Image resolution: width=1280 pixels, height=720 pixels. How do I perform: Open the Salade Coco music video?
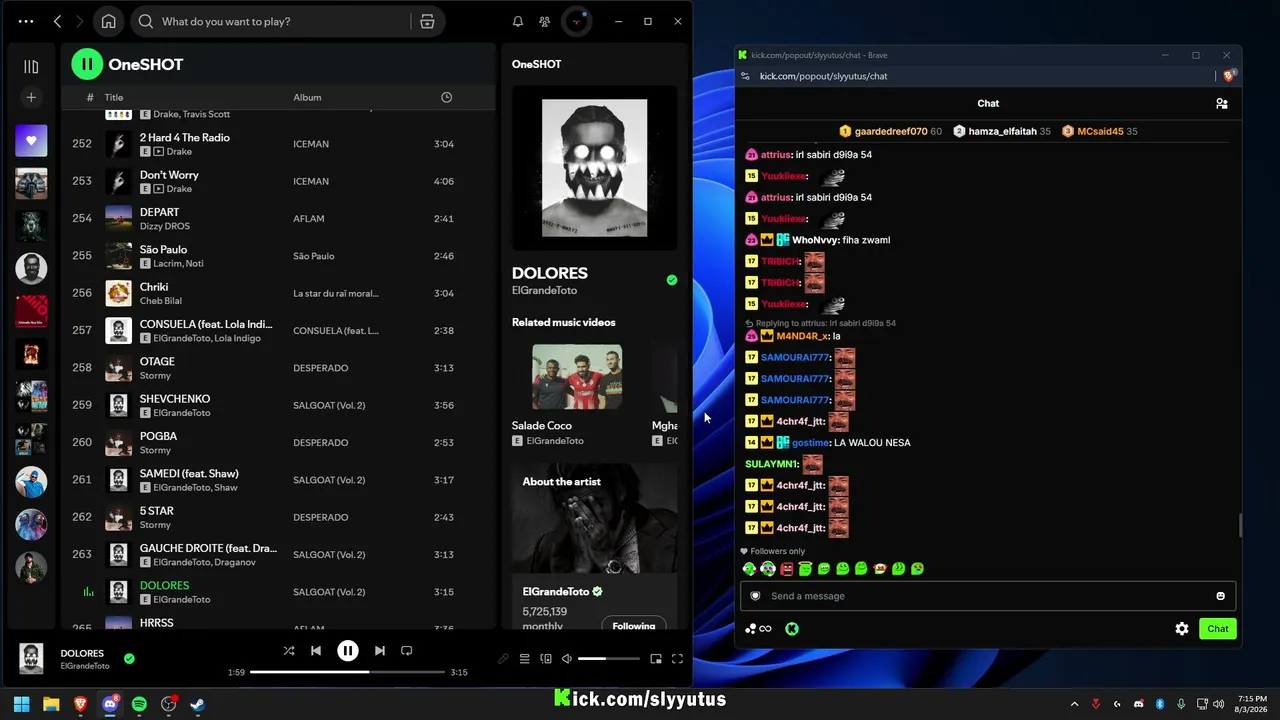(x=577, y=377)
